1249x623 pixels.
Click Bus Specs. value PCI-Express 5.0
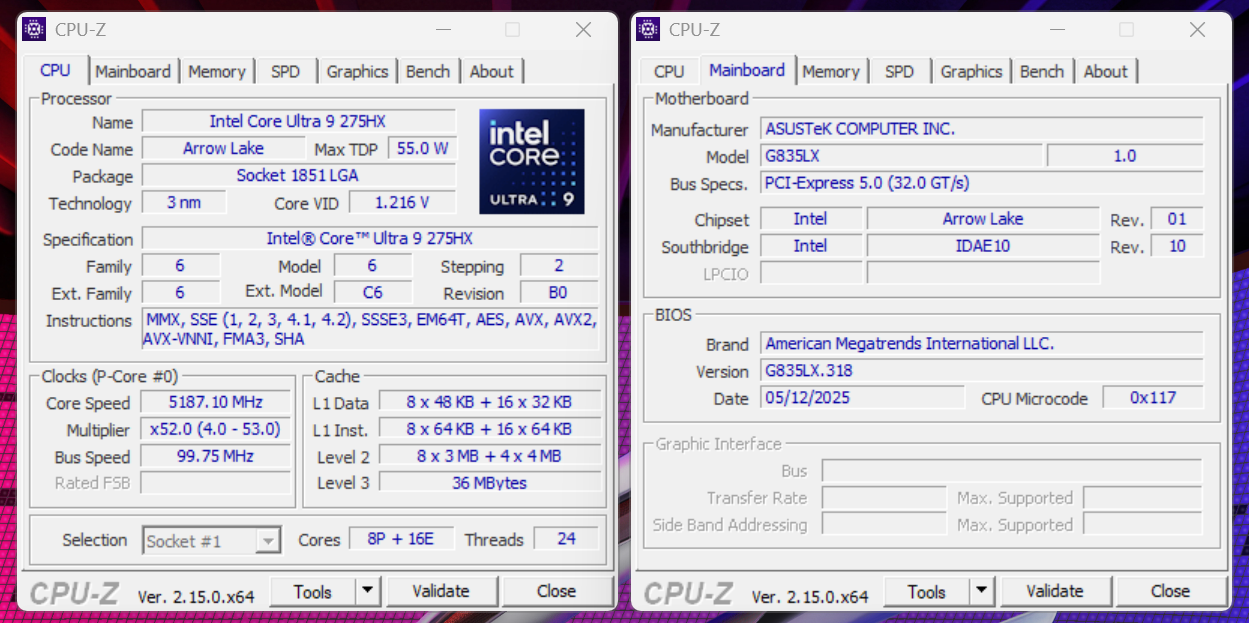click(x=981, y=182)
